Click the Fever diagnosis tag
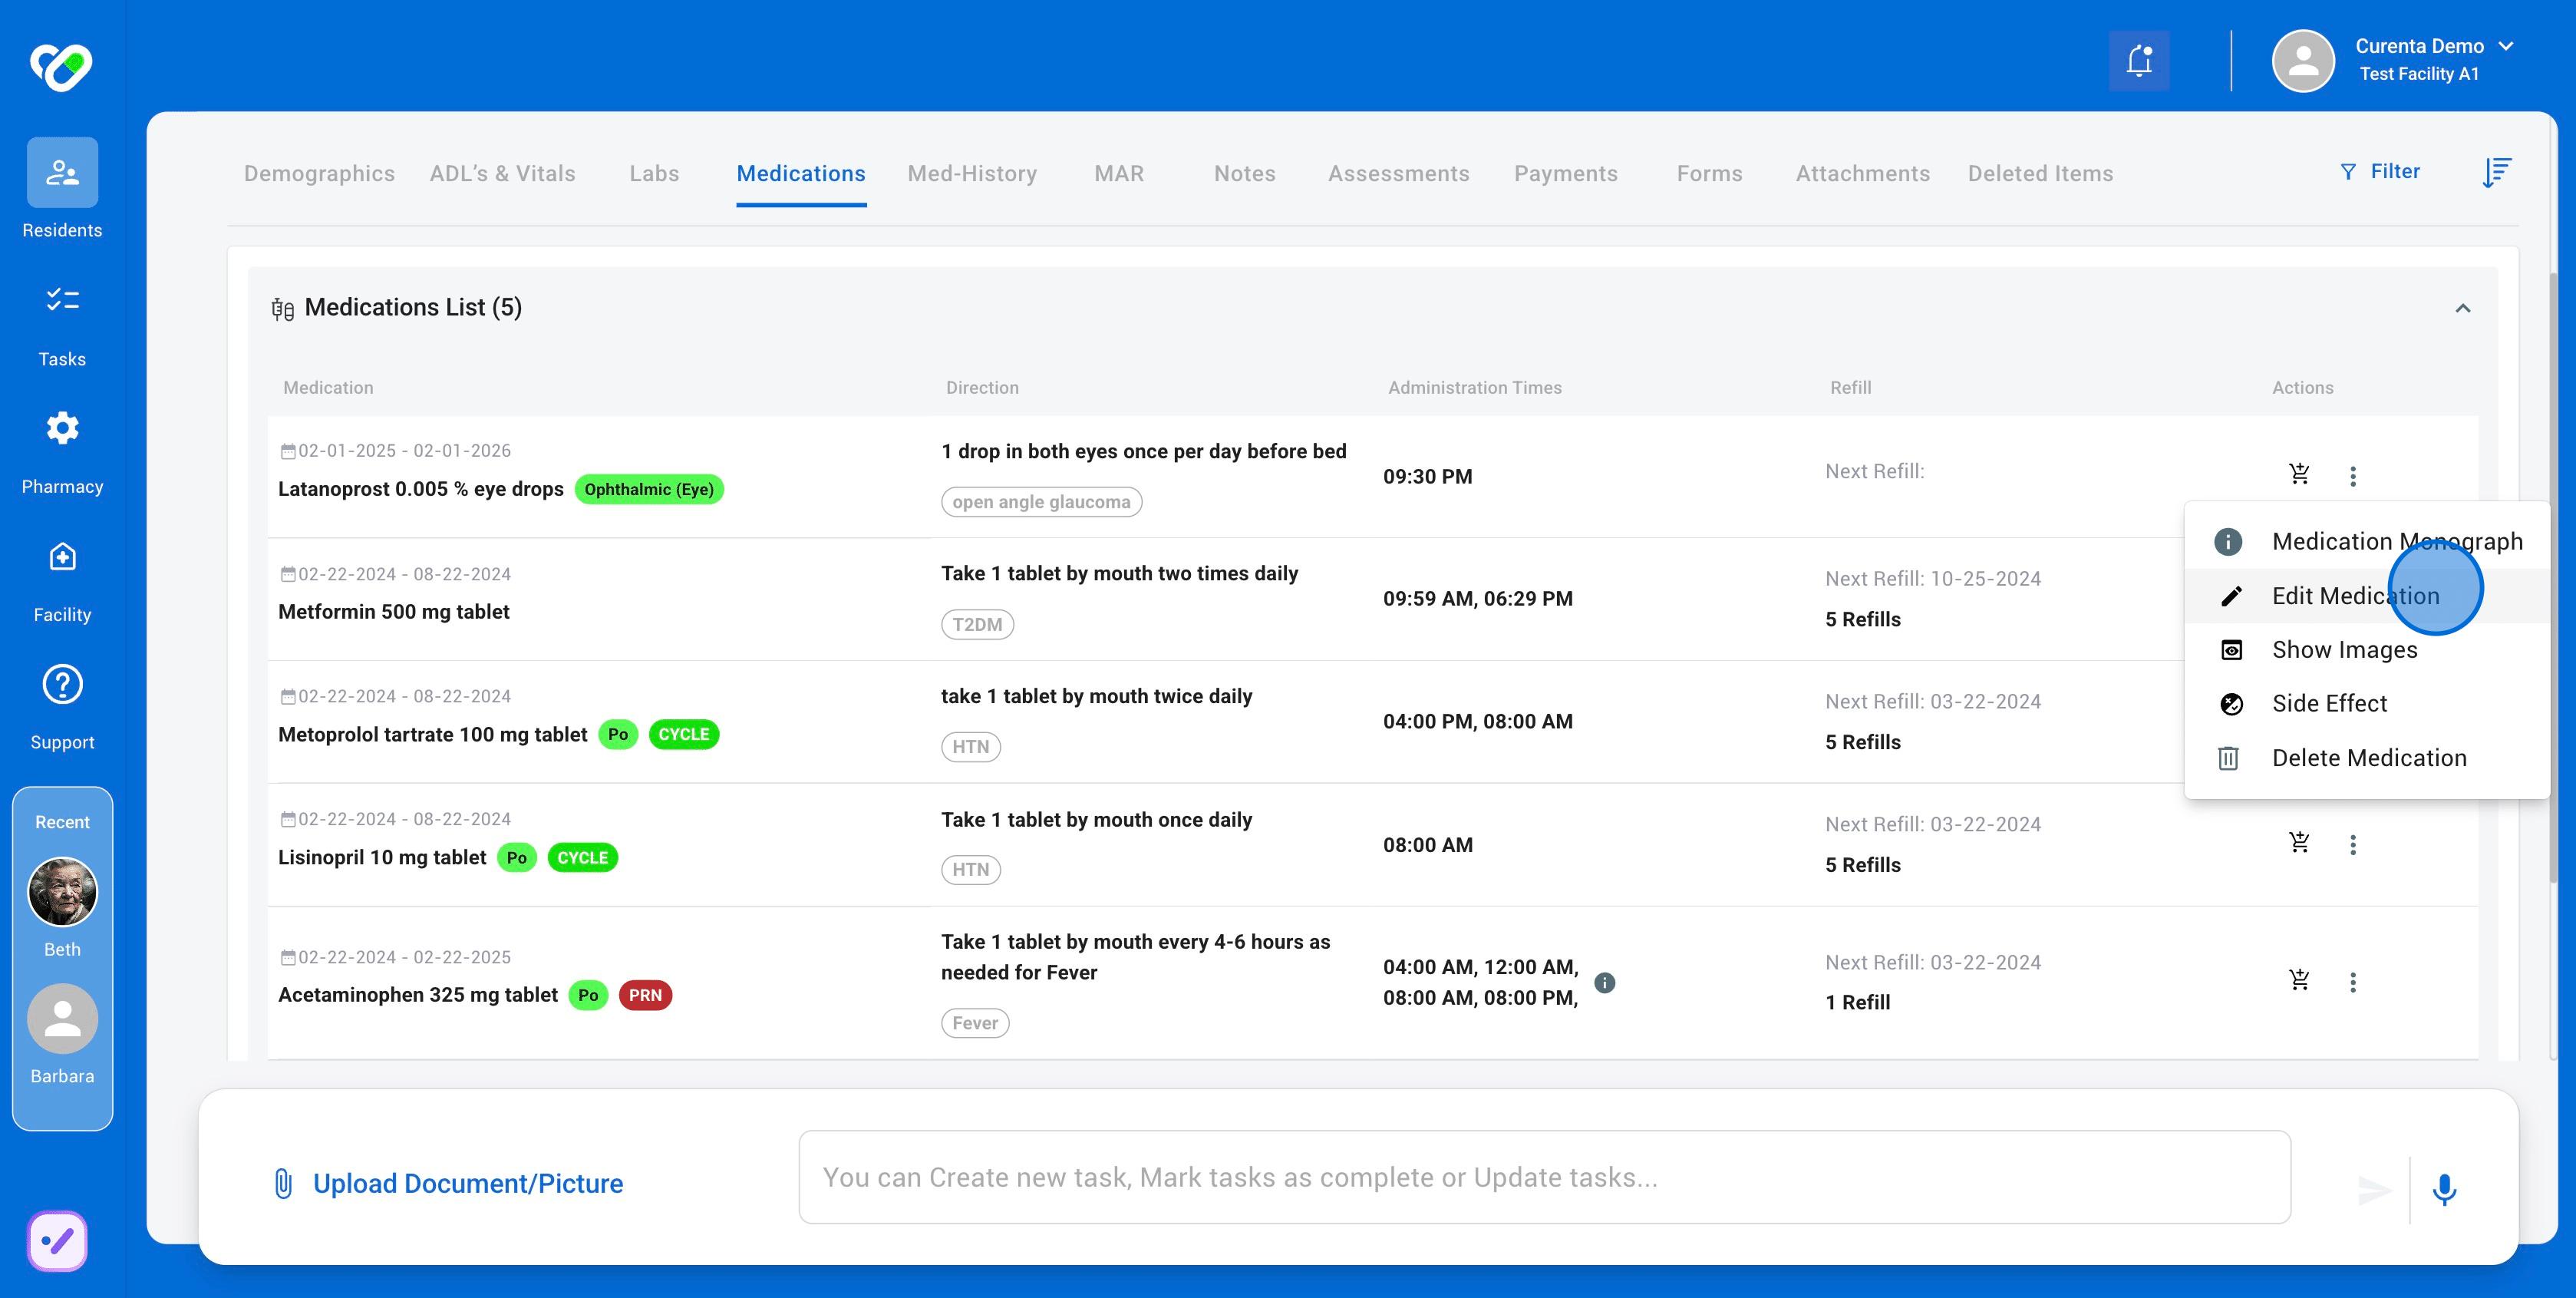Viewport: 2576px width, 1298px height. pos(975,1023)
